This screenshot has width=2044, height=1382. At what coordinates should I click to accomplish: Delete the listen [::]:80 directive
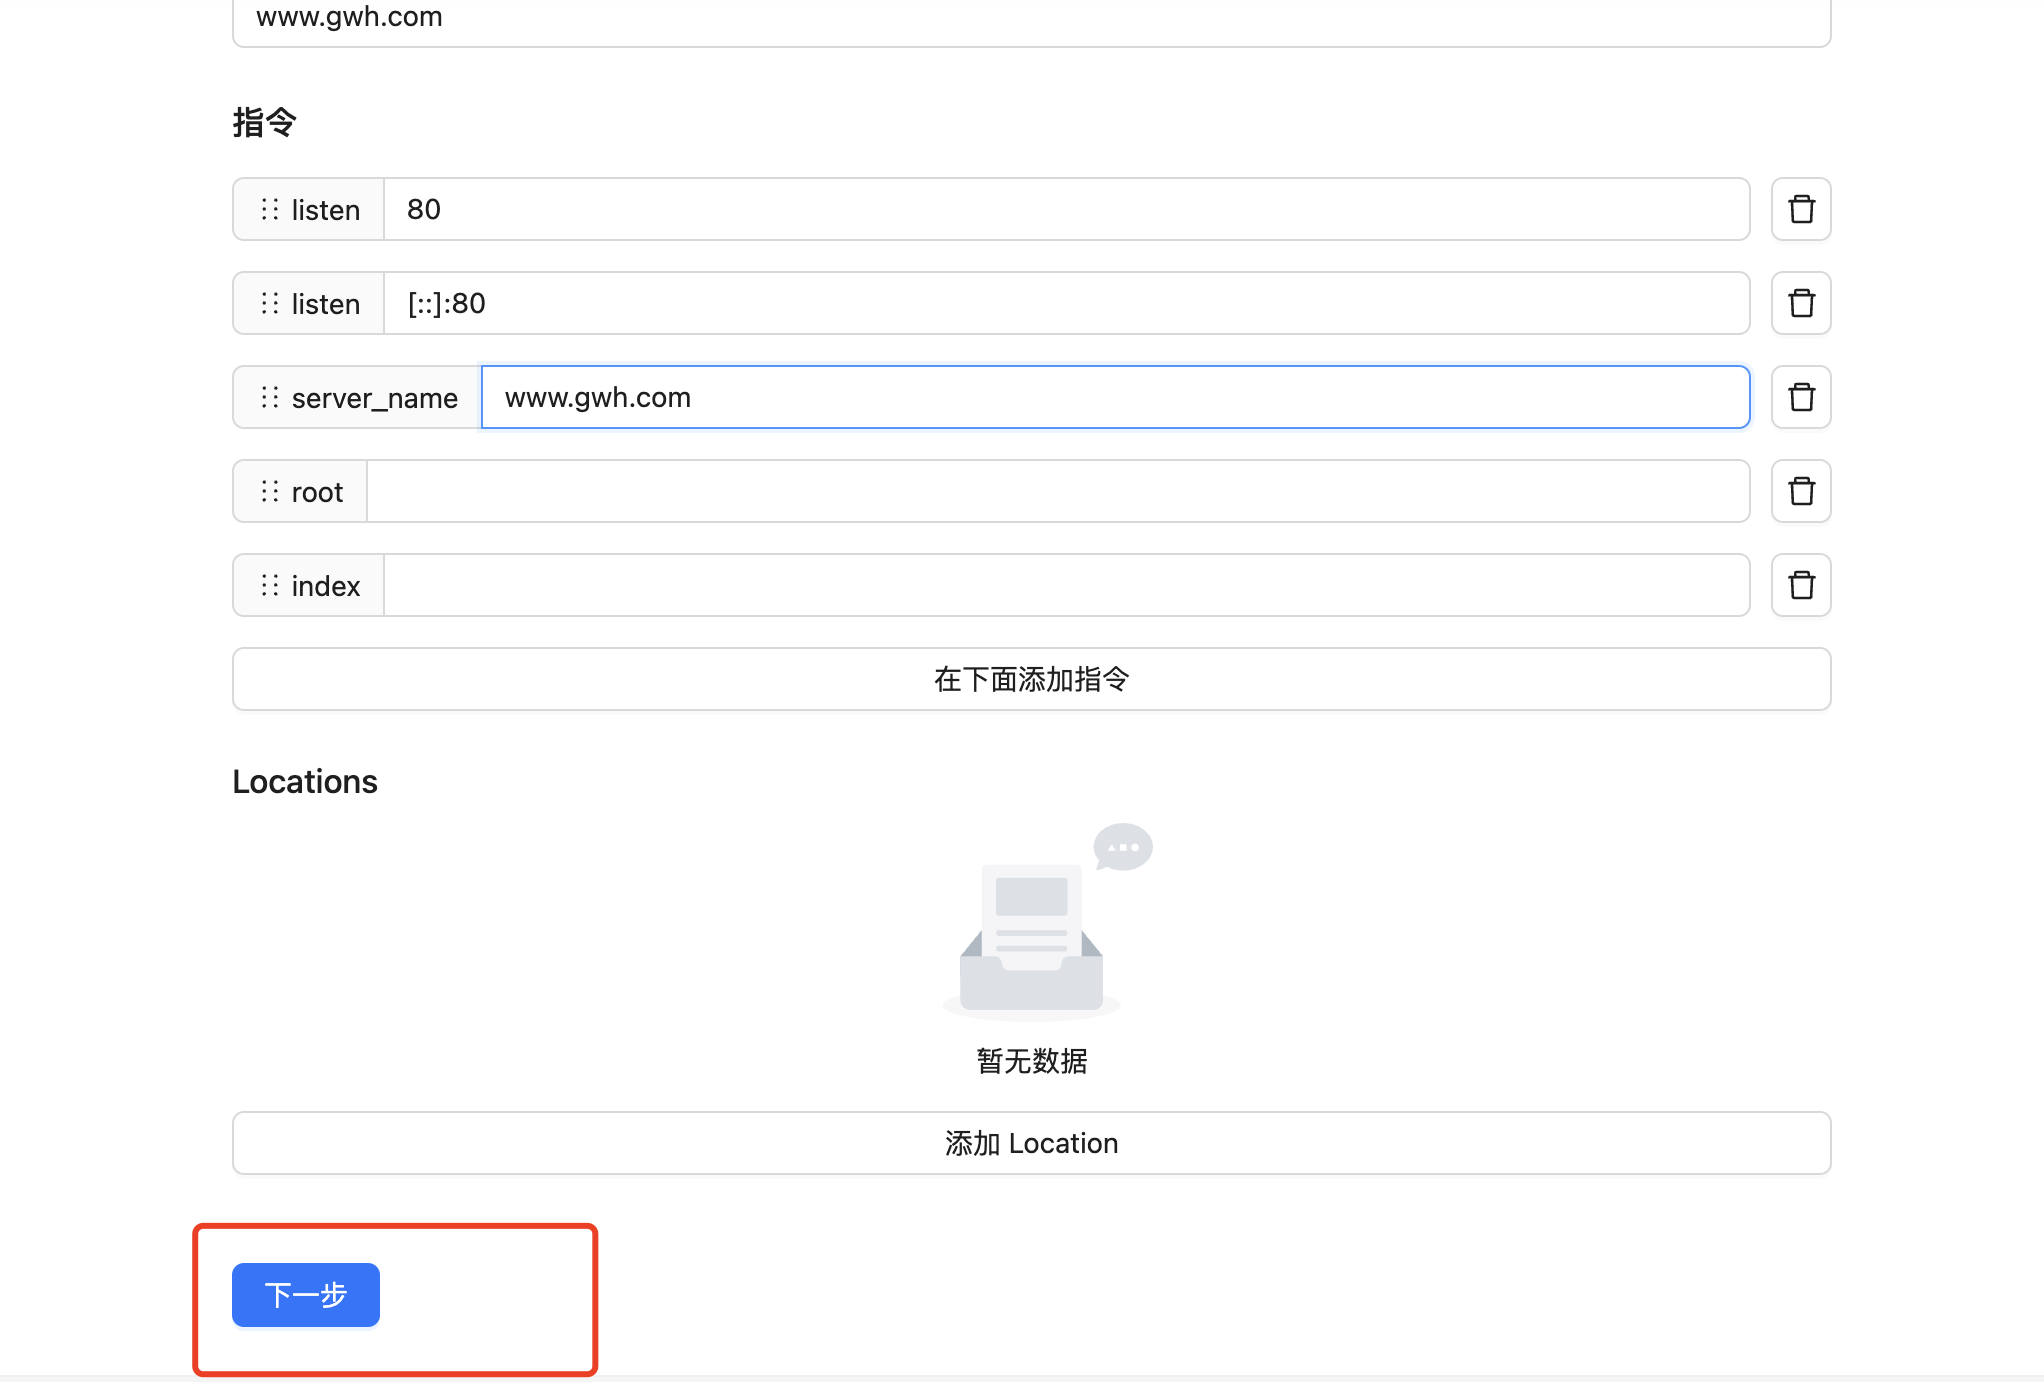(1801, 303)
